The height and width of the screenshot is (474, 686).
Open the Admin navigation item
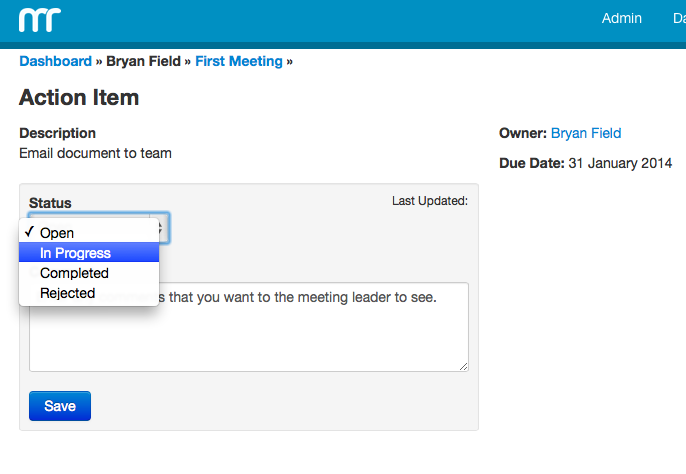pyautogui.click(x=621, y=18)
